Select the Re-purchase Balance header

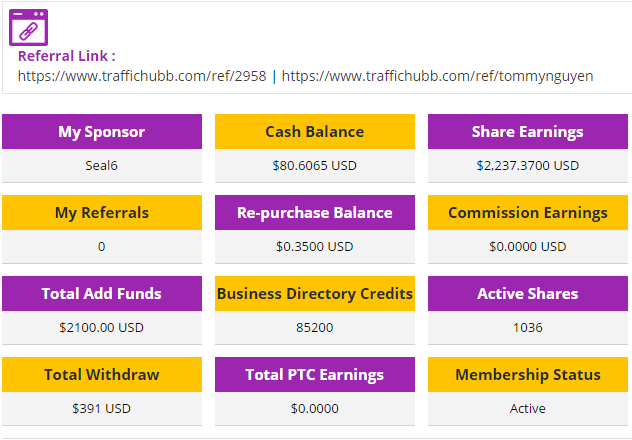[315, 213]
